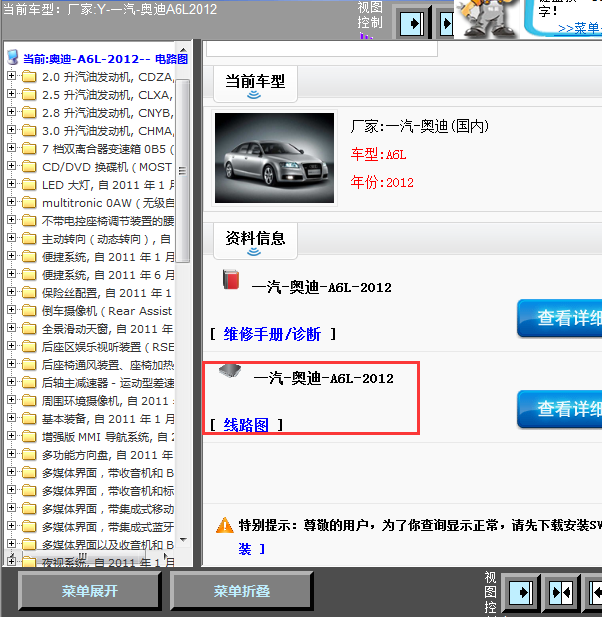Select 夜视系统, 自 2011 年 1 月 item
Image resolution: width=602 pixels, height=617 pixels.
[x=108, y=562]
